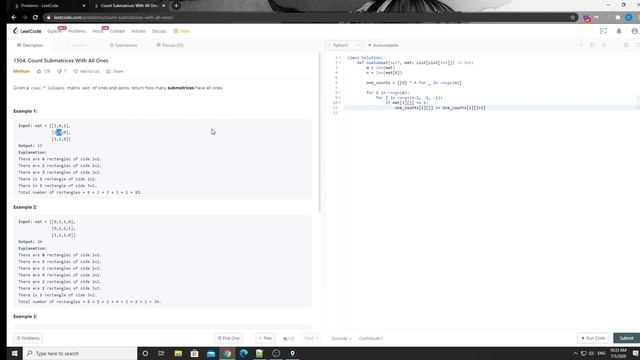Click the Problems list button
This screenshot has height=360, width=640.
pos(29,338)
